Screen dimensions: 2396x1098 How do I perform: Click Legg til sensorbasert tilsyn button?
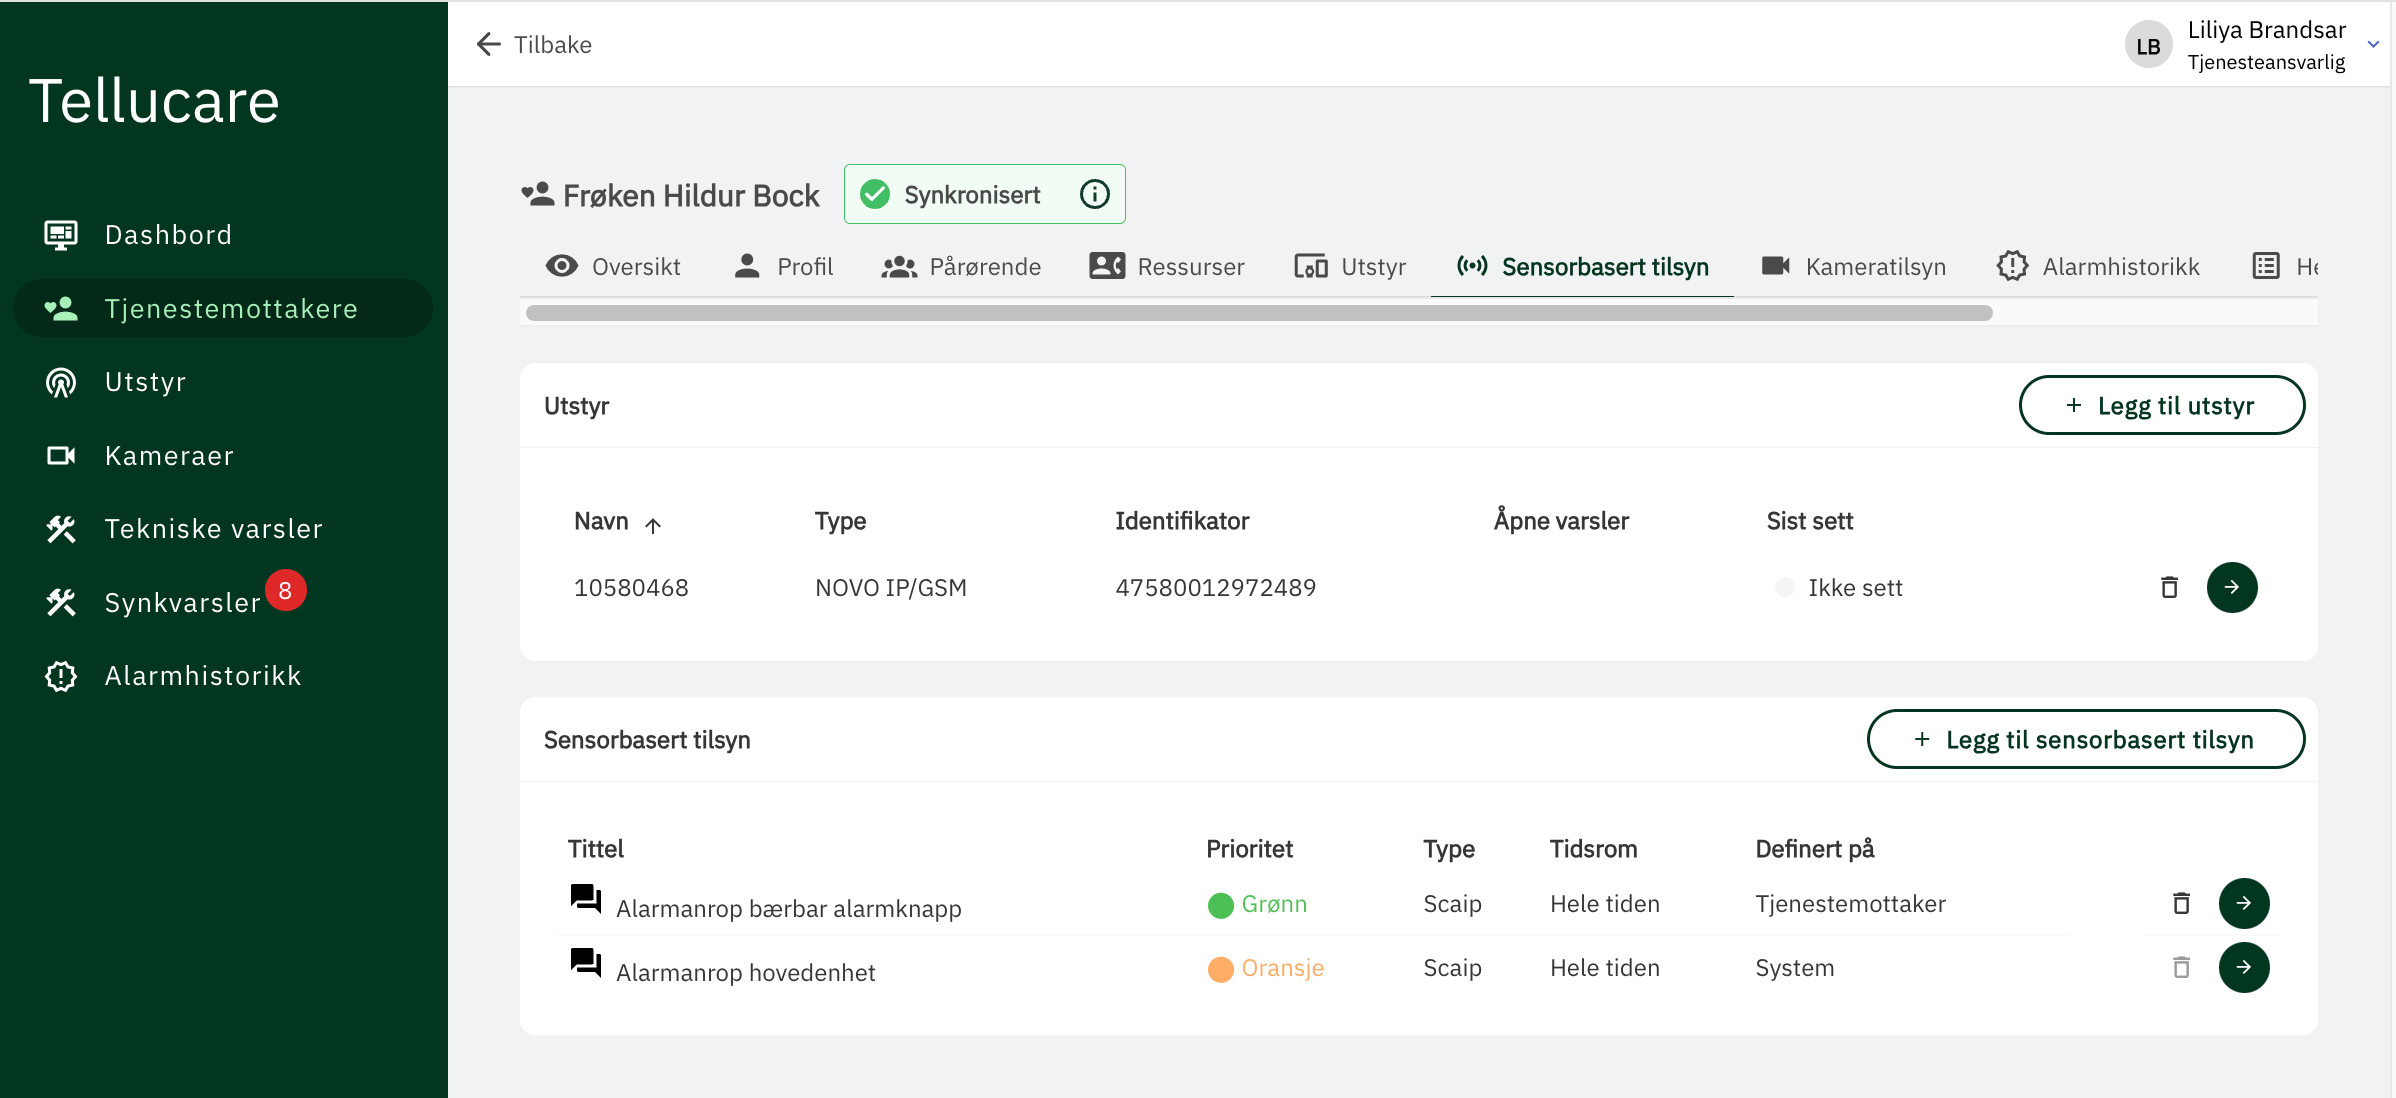pyautogui.click(x=2086, y=739)
